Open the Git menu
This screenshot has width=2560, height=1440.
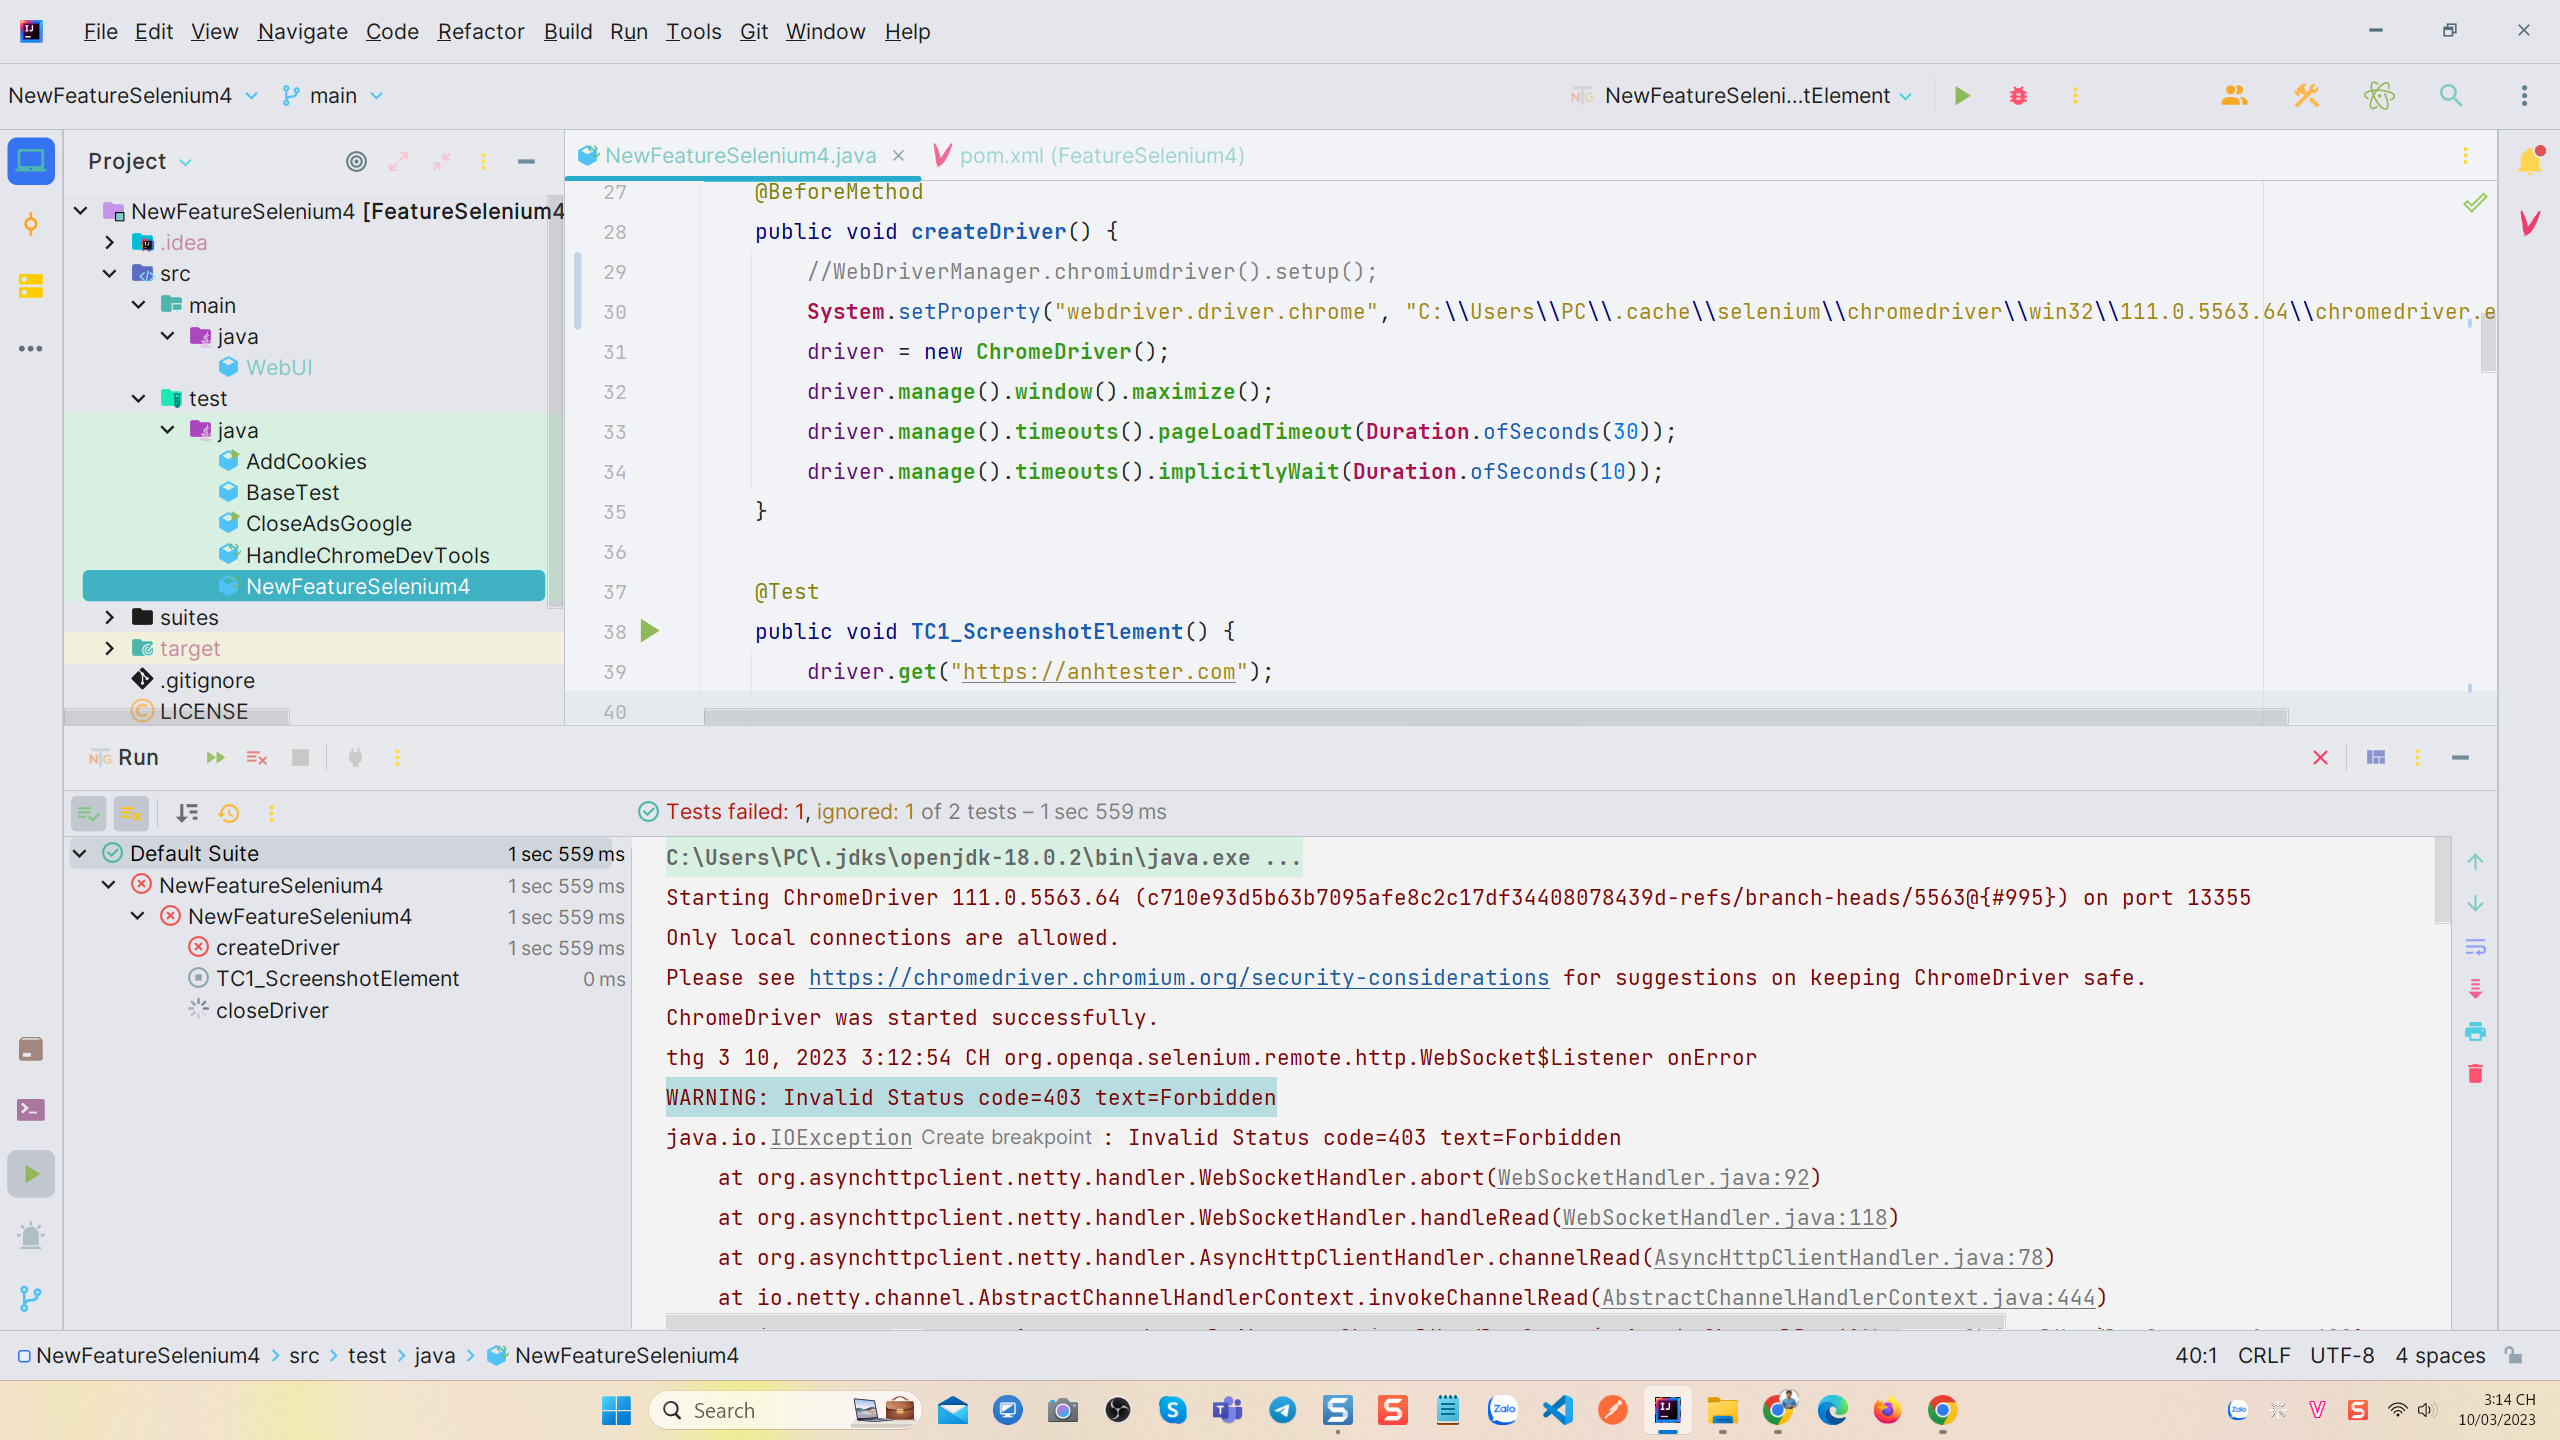pyautogui.click(x=753, y=32)
